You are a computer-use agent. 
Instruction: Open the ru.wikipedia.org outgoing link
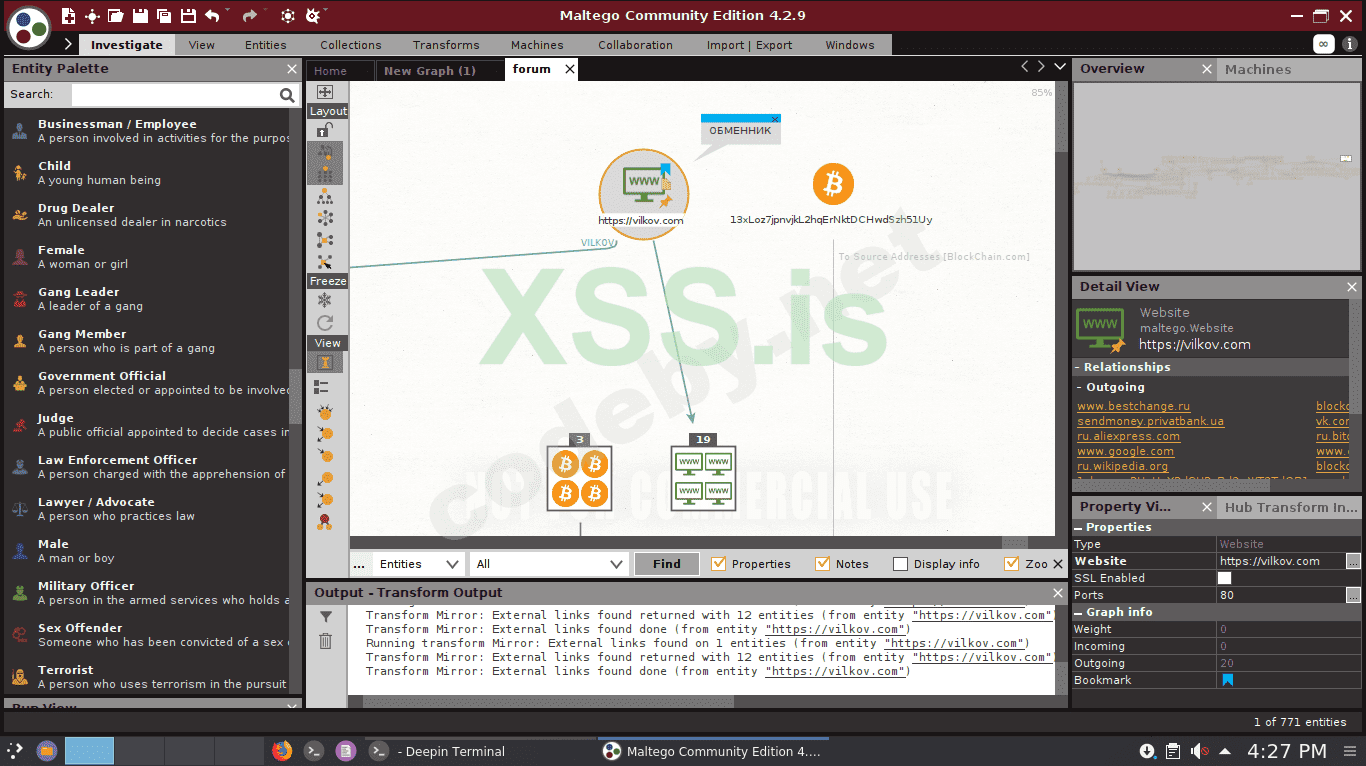point(1122,466)
